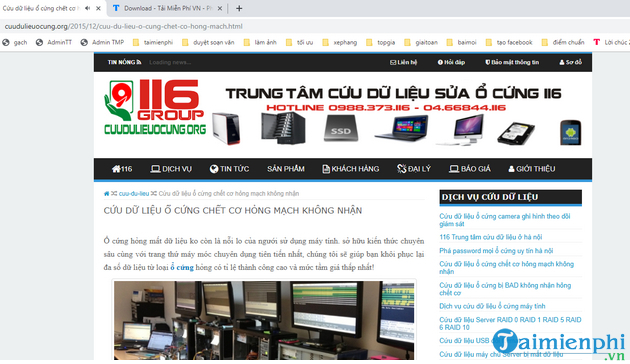630x364 pixels.
Task: Open link 116 Trung tâm cứu dữ liệu ở hà nội
Action: [x=491, y=237]
